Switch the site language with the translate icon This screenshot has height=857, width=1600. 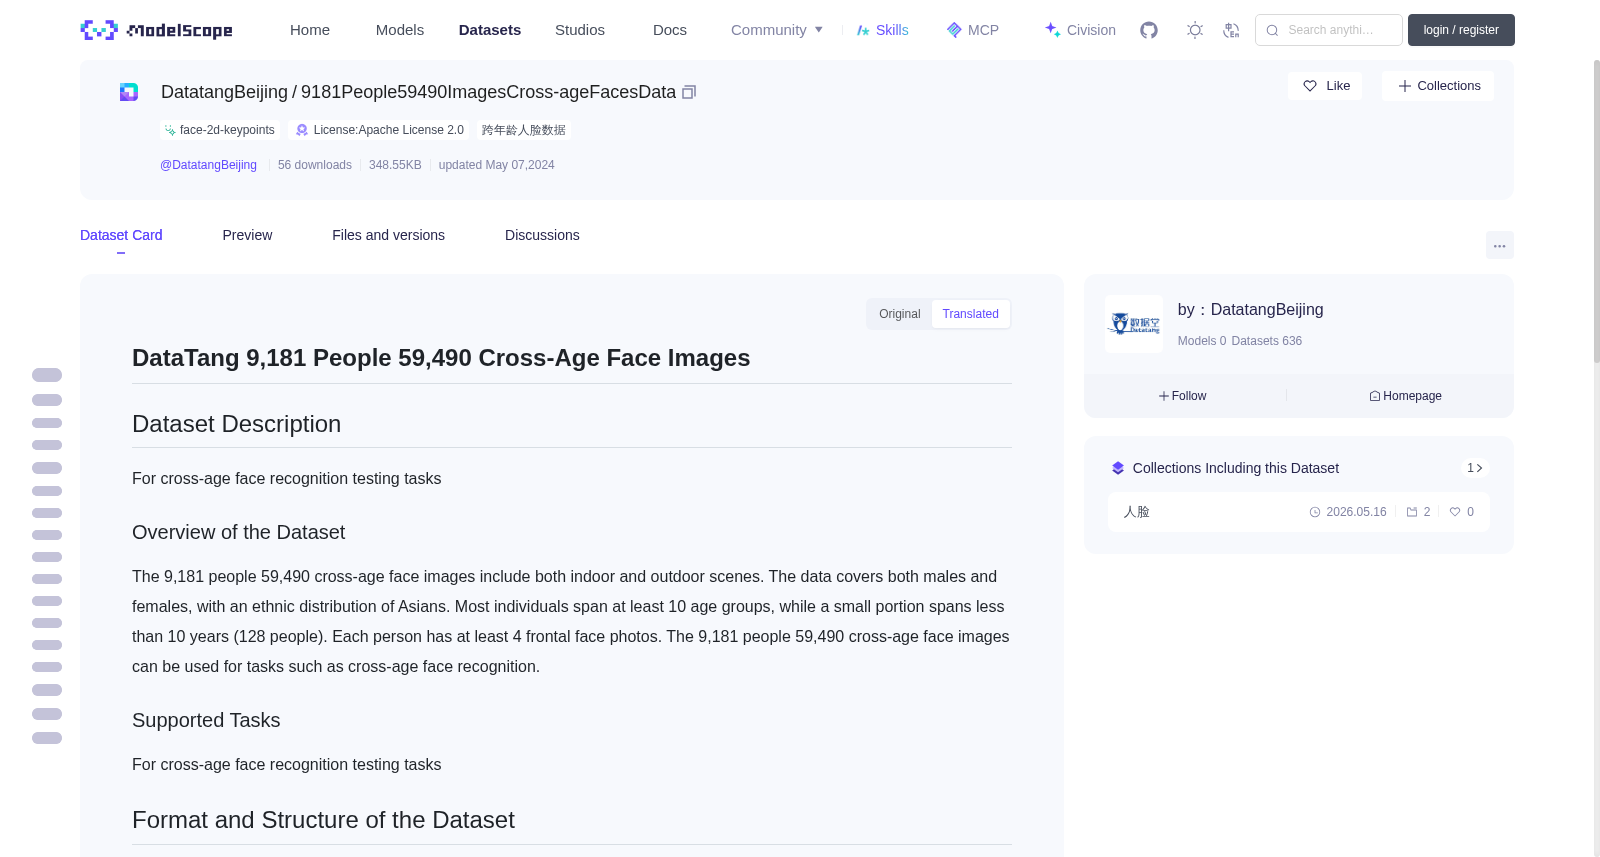click(x=1231, y=30)
